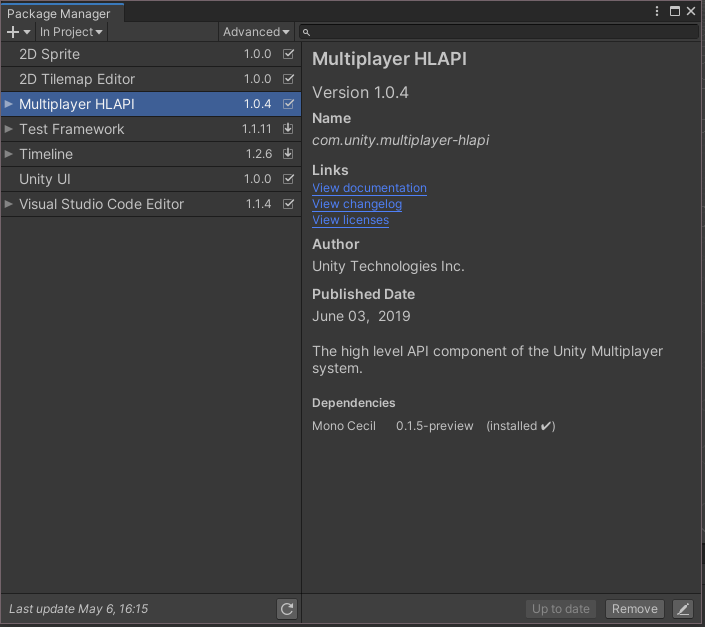This screenshot has width=705, height=627.
Task: Expand the Test Framework versions arrow
Action: pos(8,129)
